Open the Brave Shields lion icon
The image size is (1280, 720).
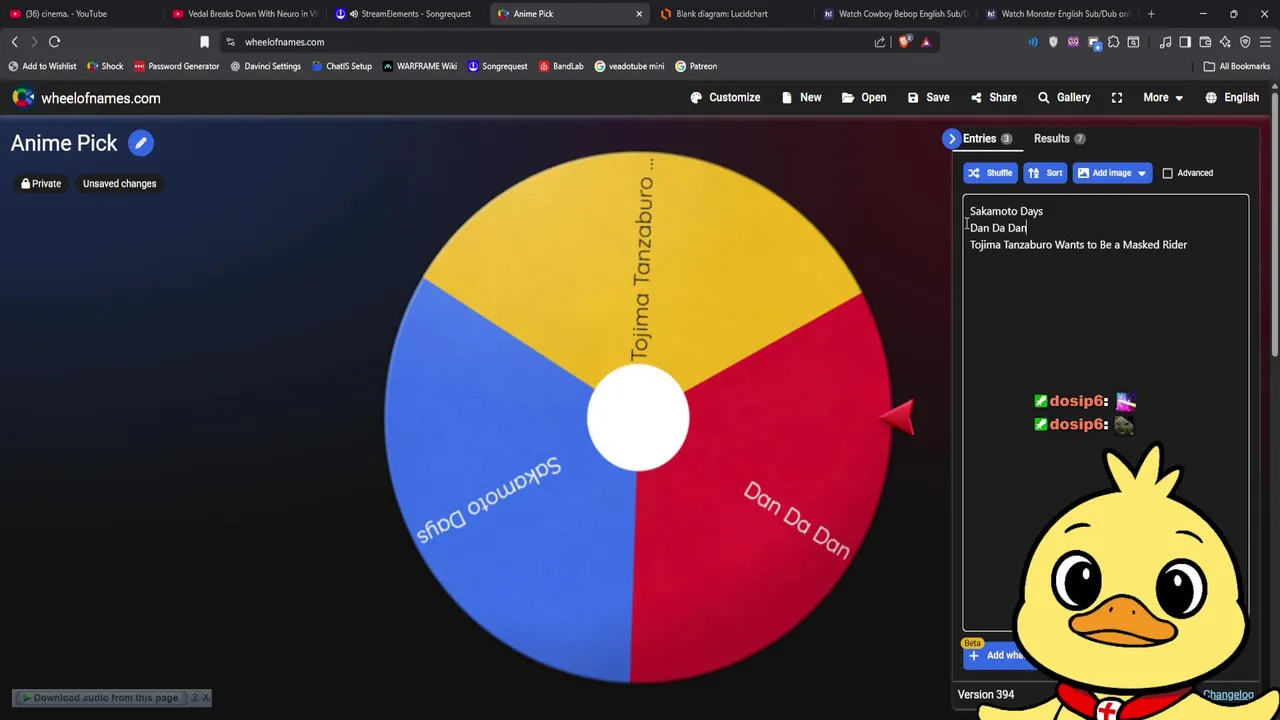point(905,42)
